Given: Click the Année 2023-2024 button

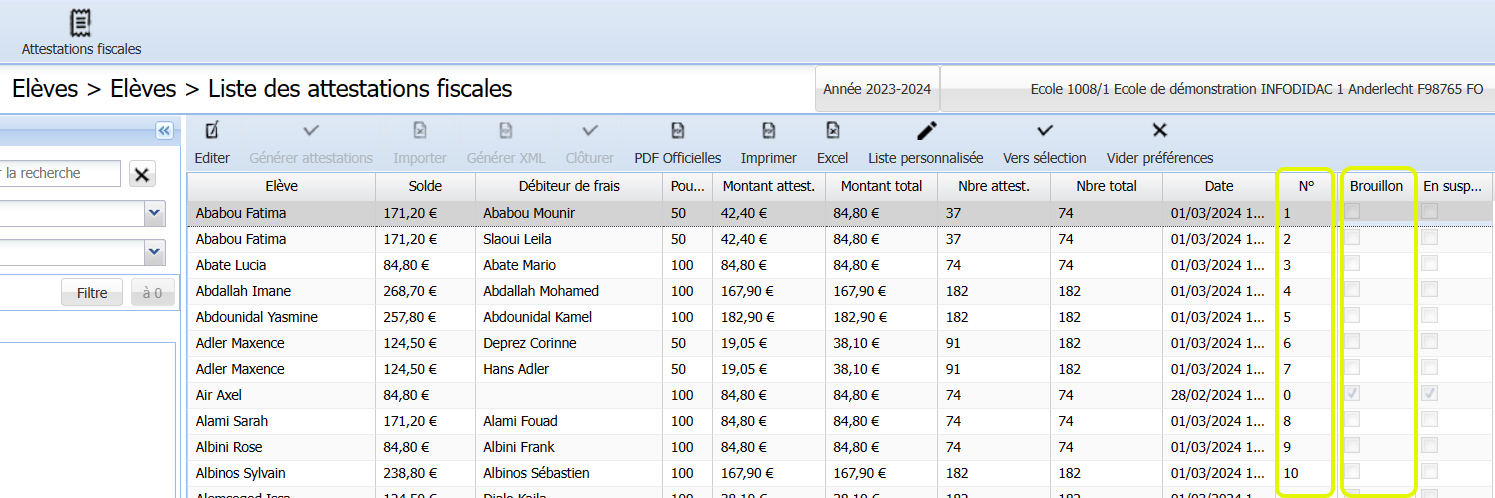Looking at the screenshot, I should (876, 89).
